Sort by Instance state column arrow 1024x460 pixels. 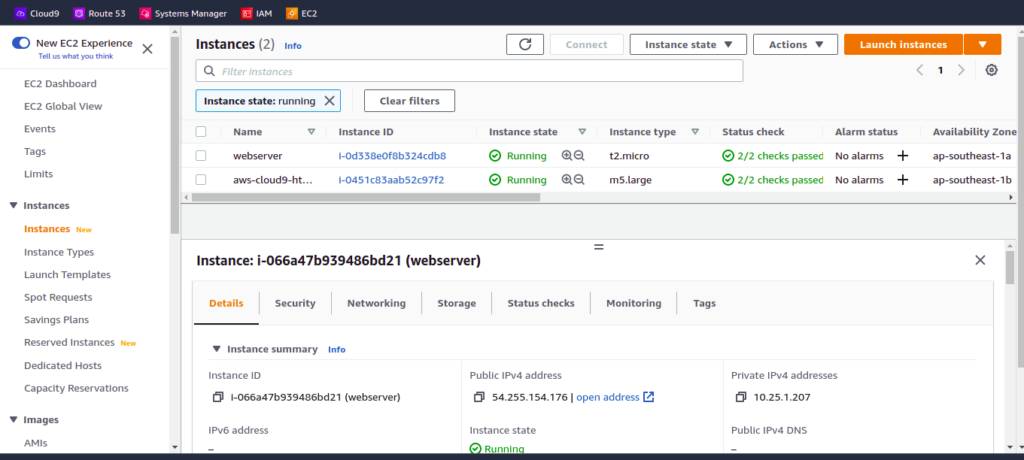tap(582, 131)
